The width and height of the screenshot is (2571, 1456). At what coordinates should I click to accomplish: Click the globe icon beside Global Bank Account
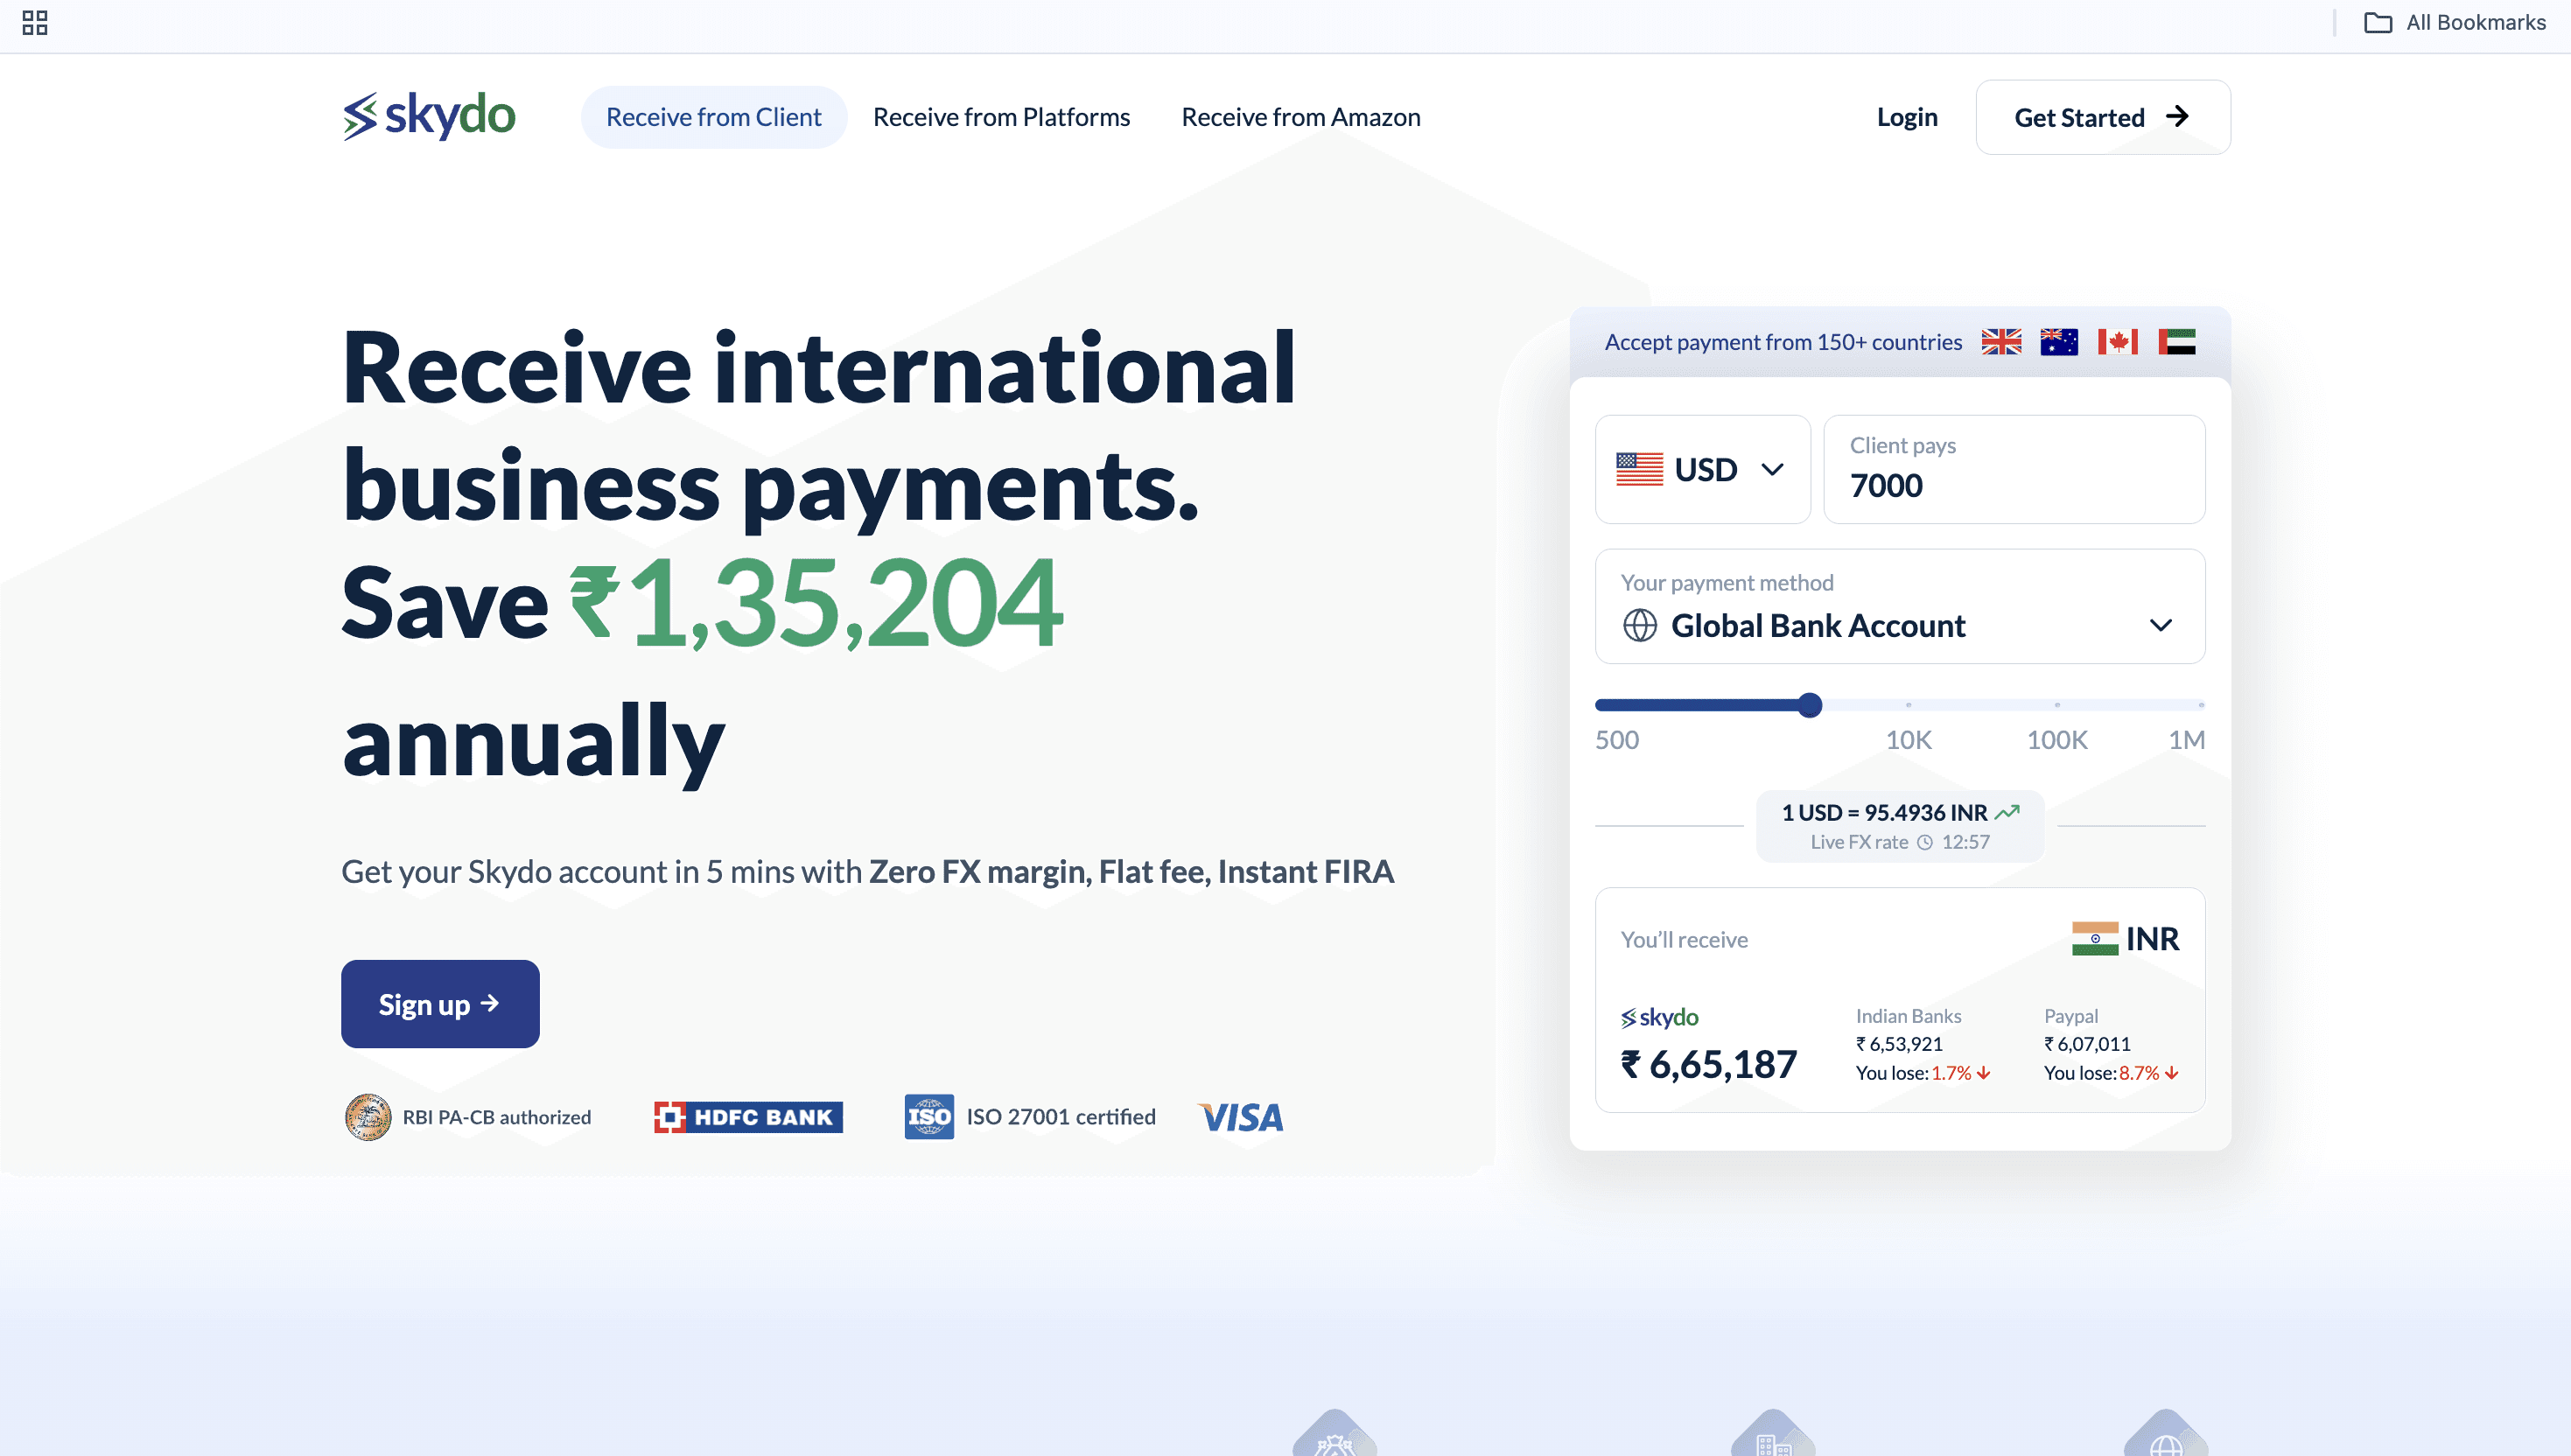pyautogui.click(x=1640, y=625)
